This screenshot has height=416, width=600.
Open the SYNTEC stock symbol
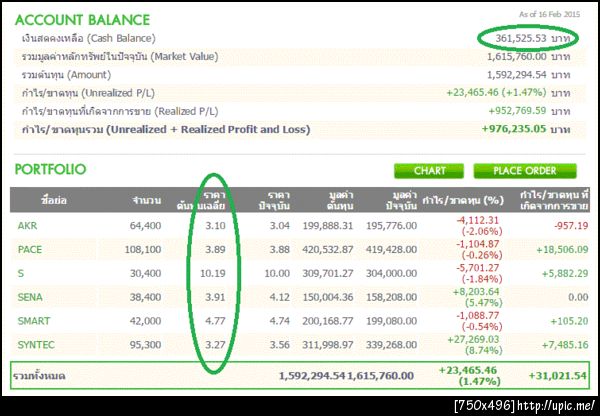36,344
